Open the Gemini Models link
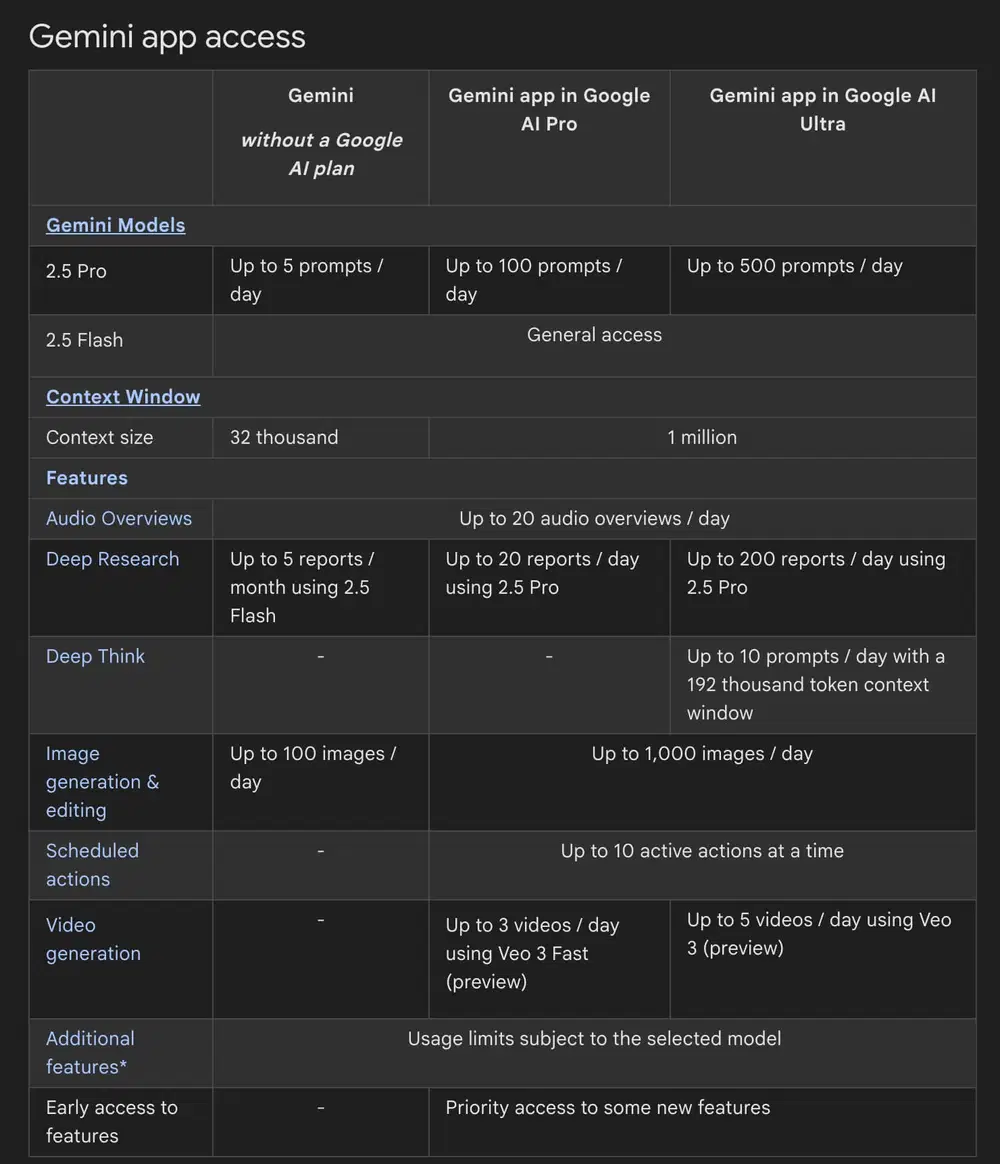This screenshot has width=1000, height=1164. [x=115, y=225]
